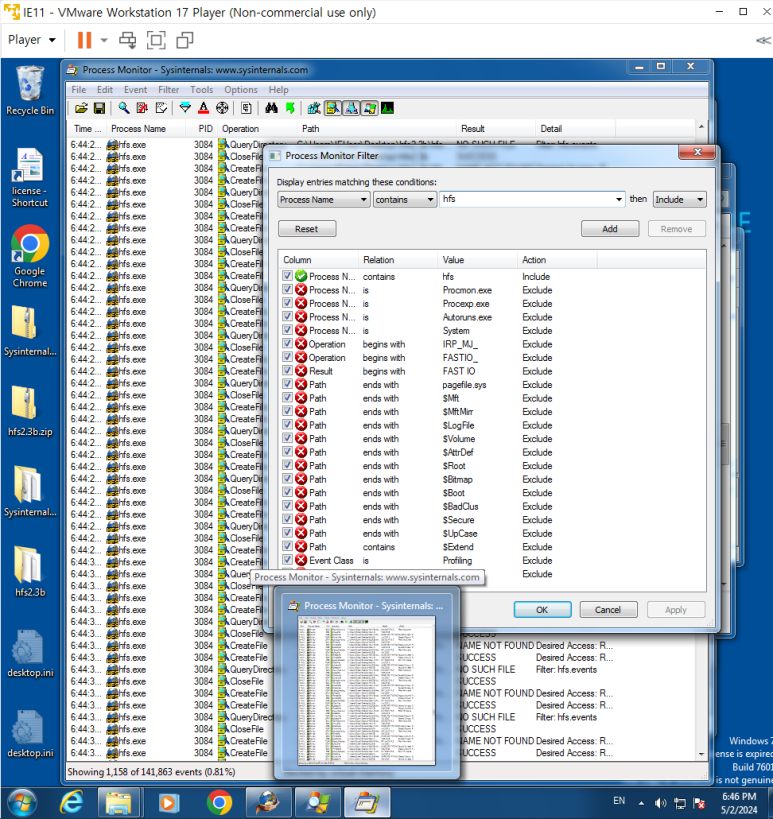773x819 pixels.
Task: Open the Filter menu
Action: 168,90
